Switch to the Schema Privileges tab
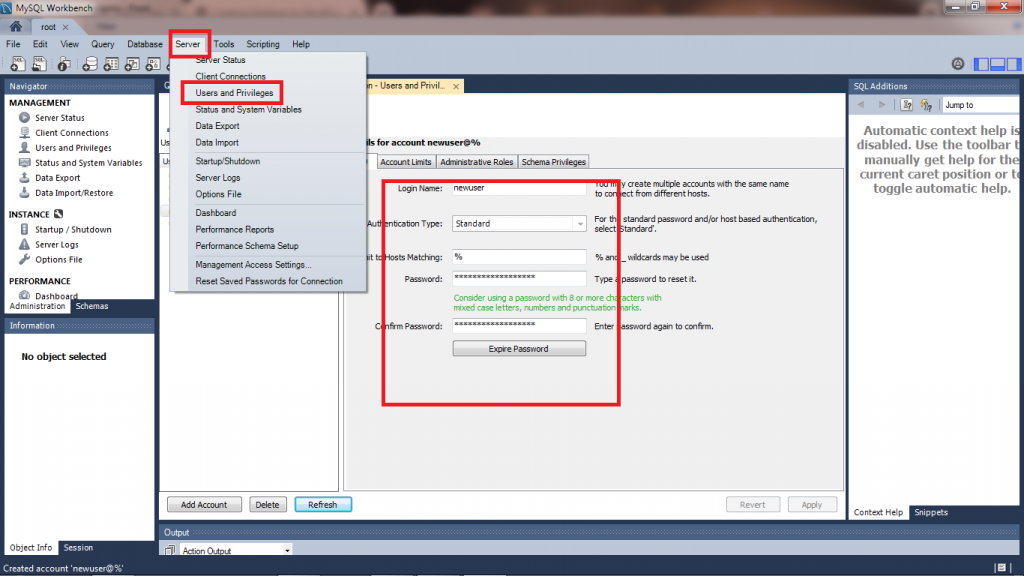Image resolution: width=1024 pixels, height=576 pixels. pos(553,162)
